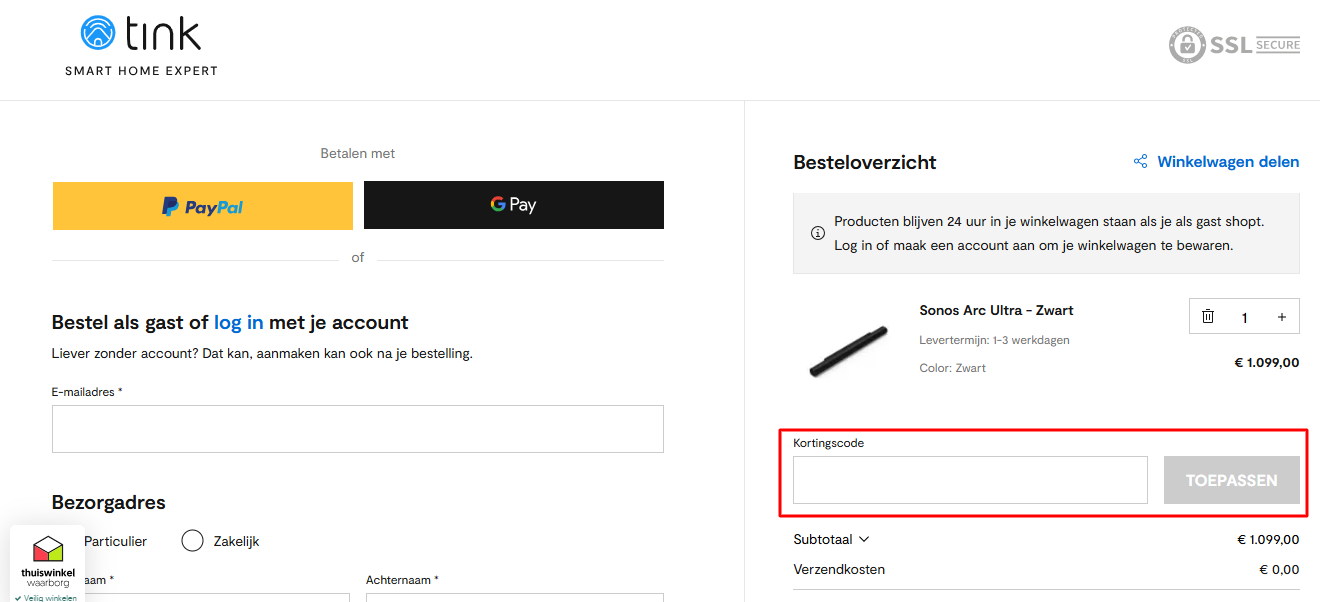Click the "Sonos Arc Ultra - Zwart" title
1320x602 pixels.
(x=996, y=311)
